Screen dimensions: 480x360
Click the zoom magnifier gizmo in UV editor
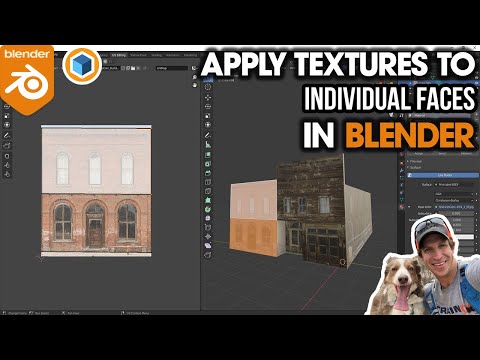195,77
